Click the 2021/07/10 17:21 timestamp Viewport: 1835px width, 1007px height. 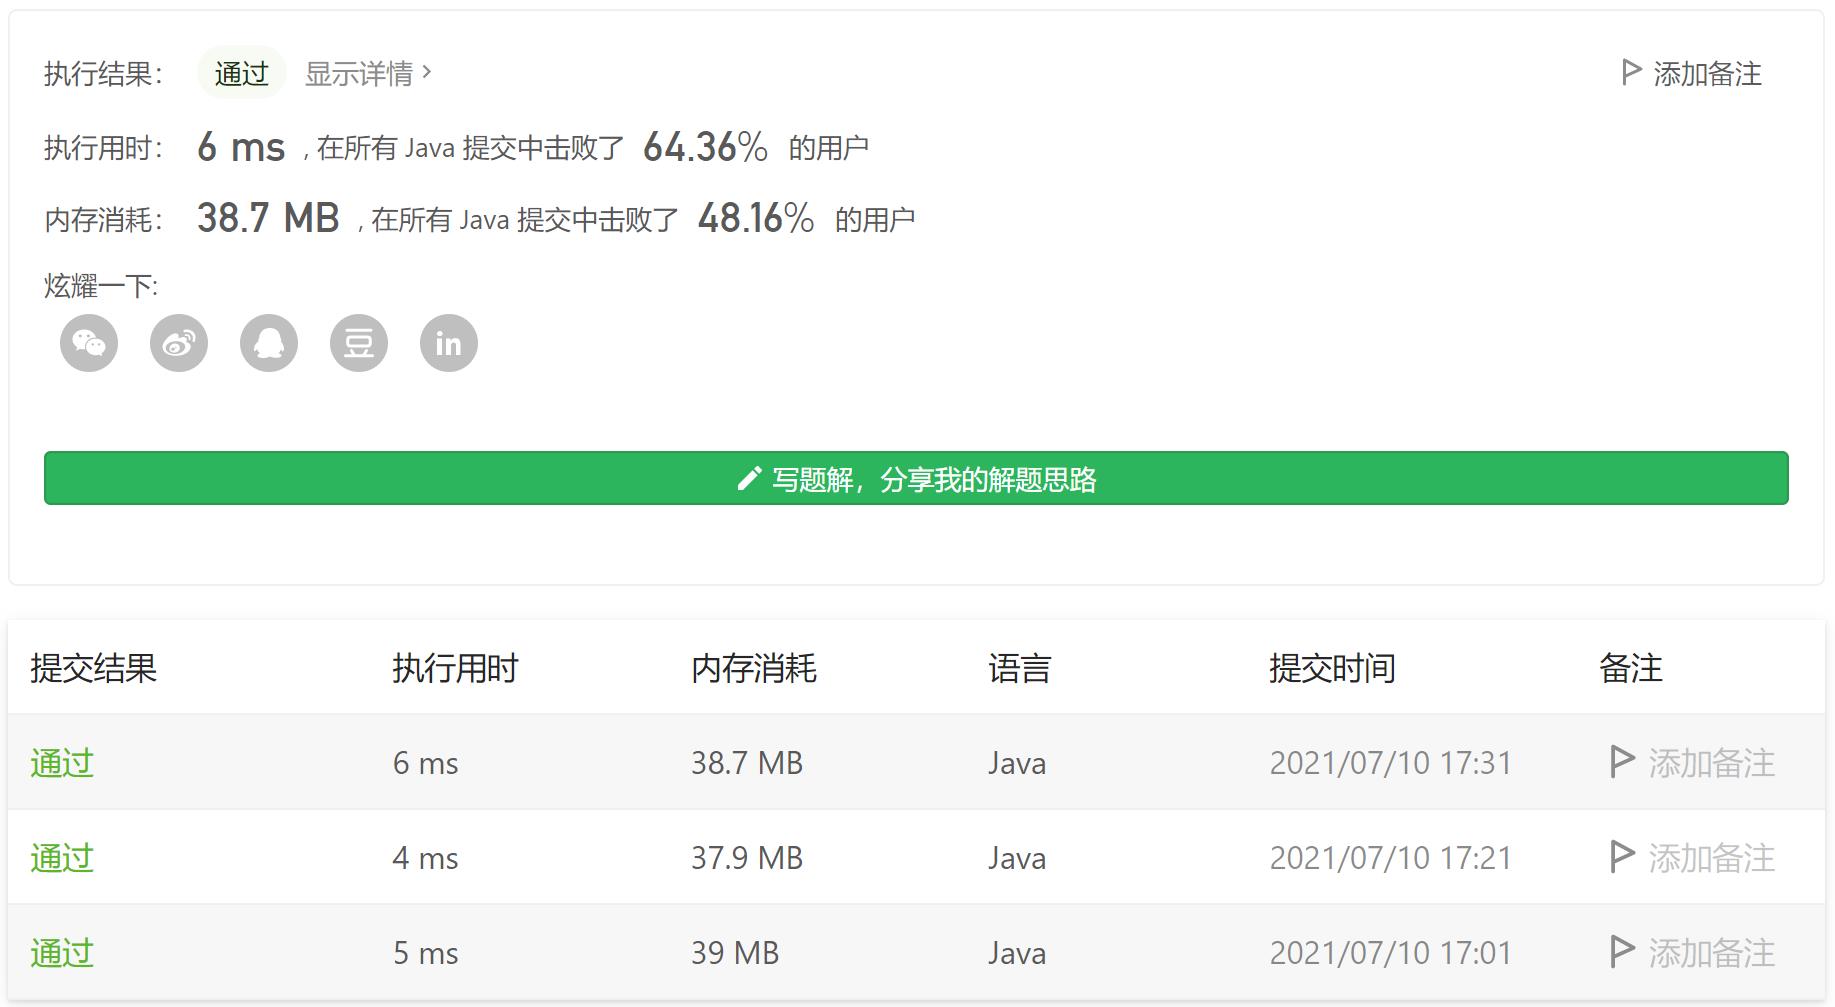coord(1391,858)
